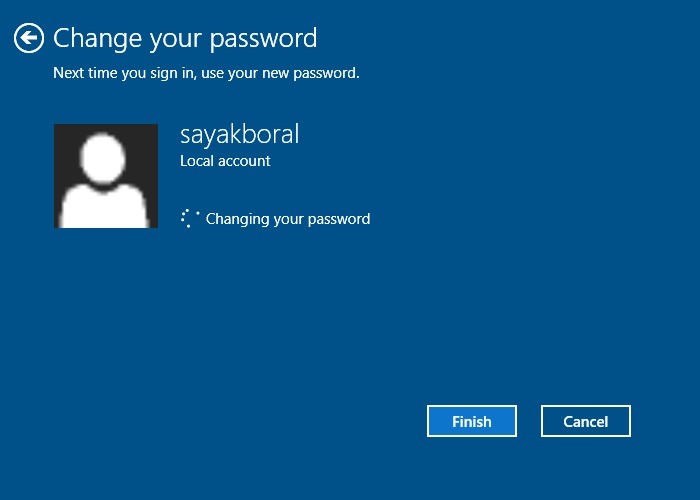Click the back arrow icon
The image size is (700, 500).
click(29, 38)
